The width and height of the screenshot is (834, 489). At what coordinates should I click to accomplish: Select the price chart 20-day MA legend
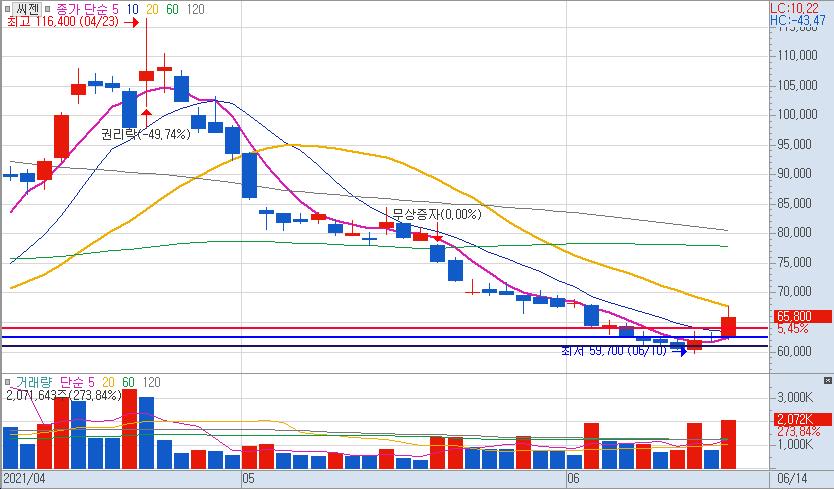tap(152, 9)
